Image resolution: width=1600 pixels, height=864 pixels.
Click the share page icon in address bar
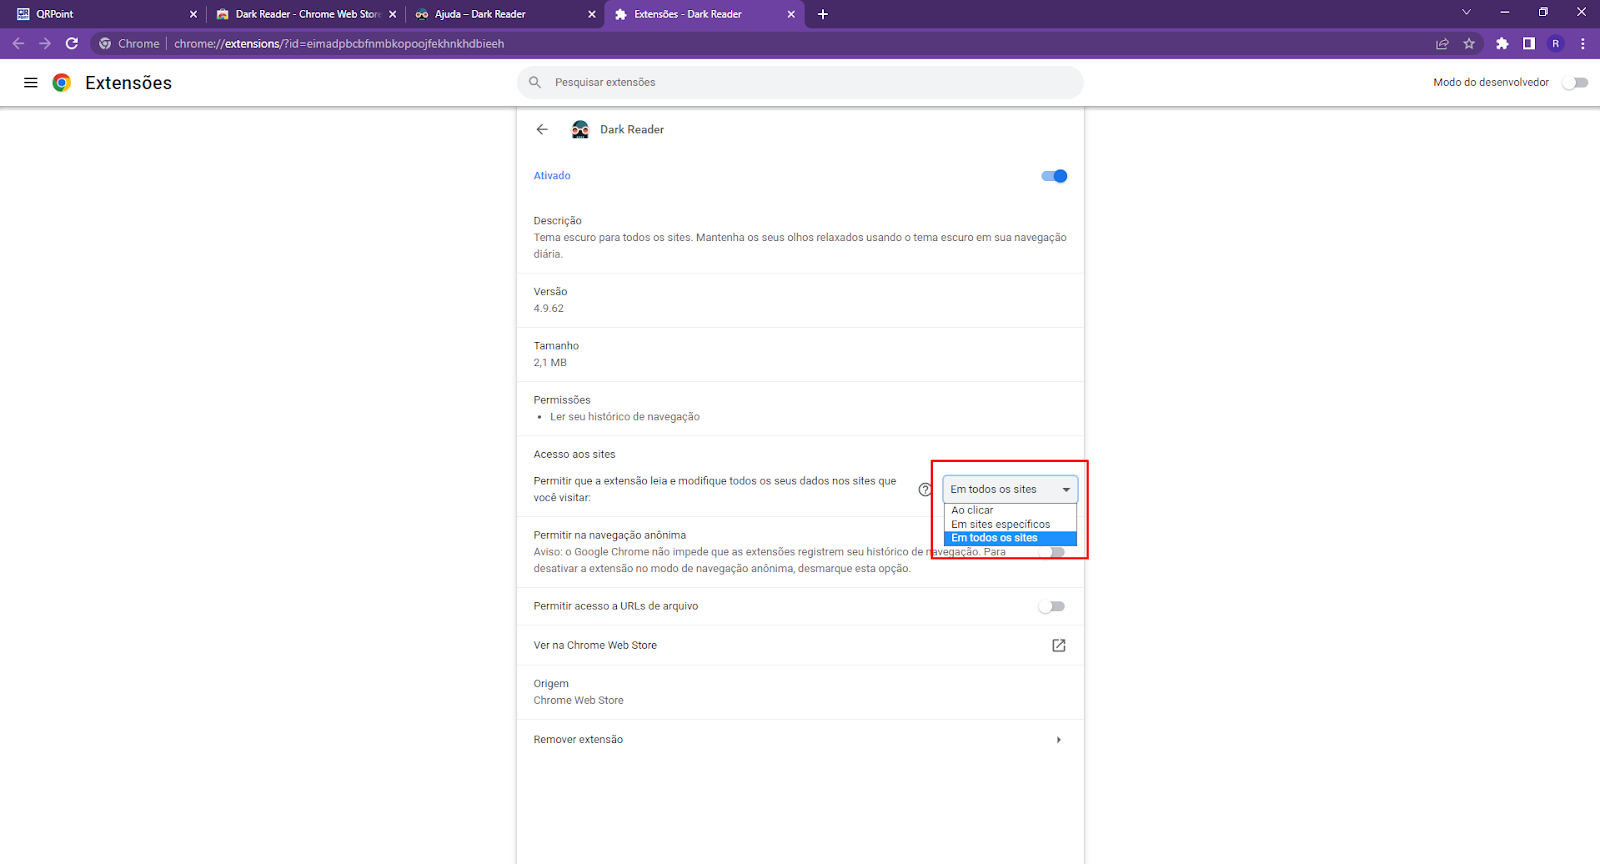(x=1442, y=43)
